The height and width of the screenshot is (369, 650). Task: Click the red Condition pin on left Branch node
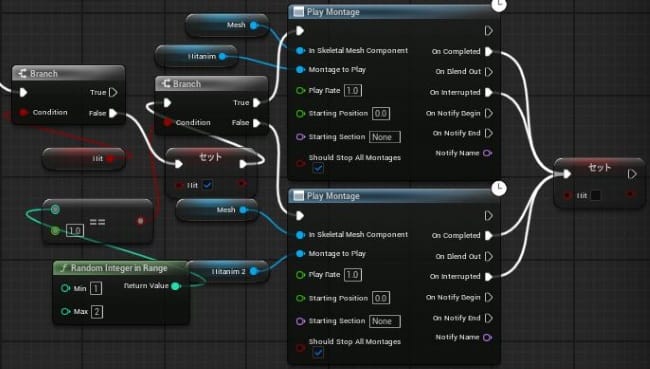point(24,112)
